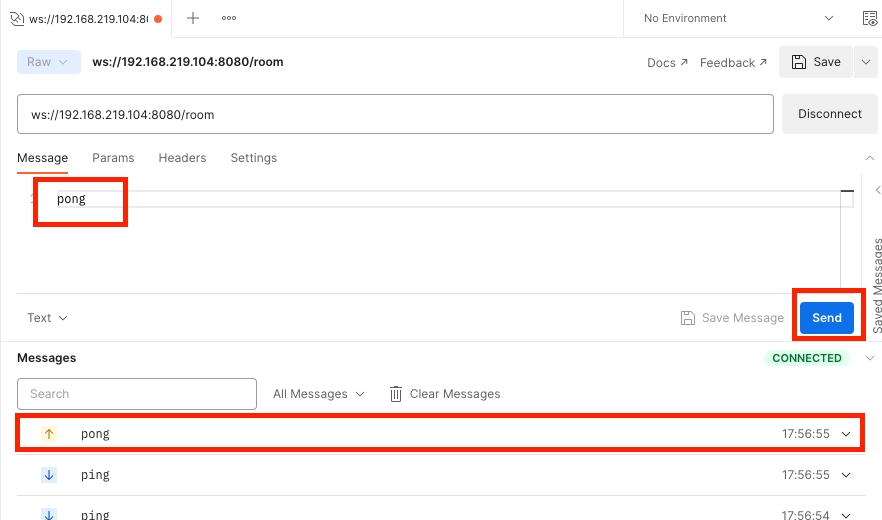Switch to the Settings tab
The image size is (882, 520).
pyautogui.click(x=254, y=158)
